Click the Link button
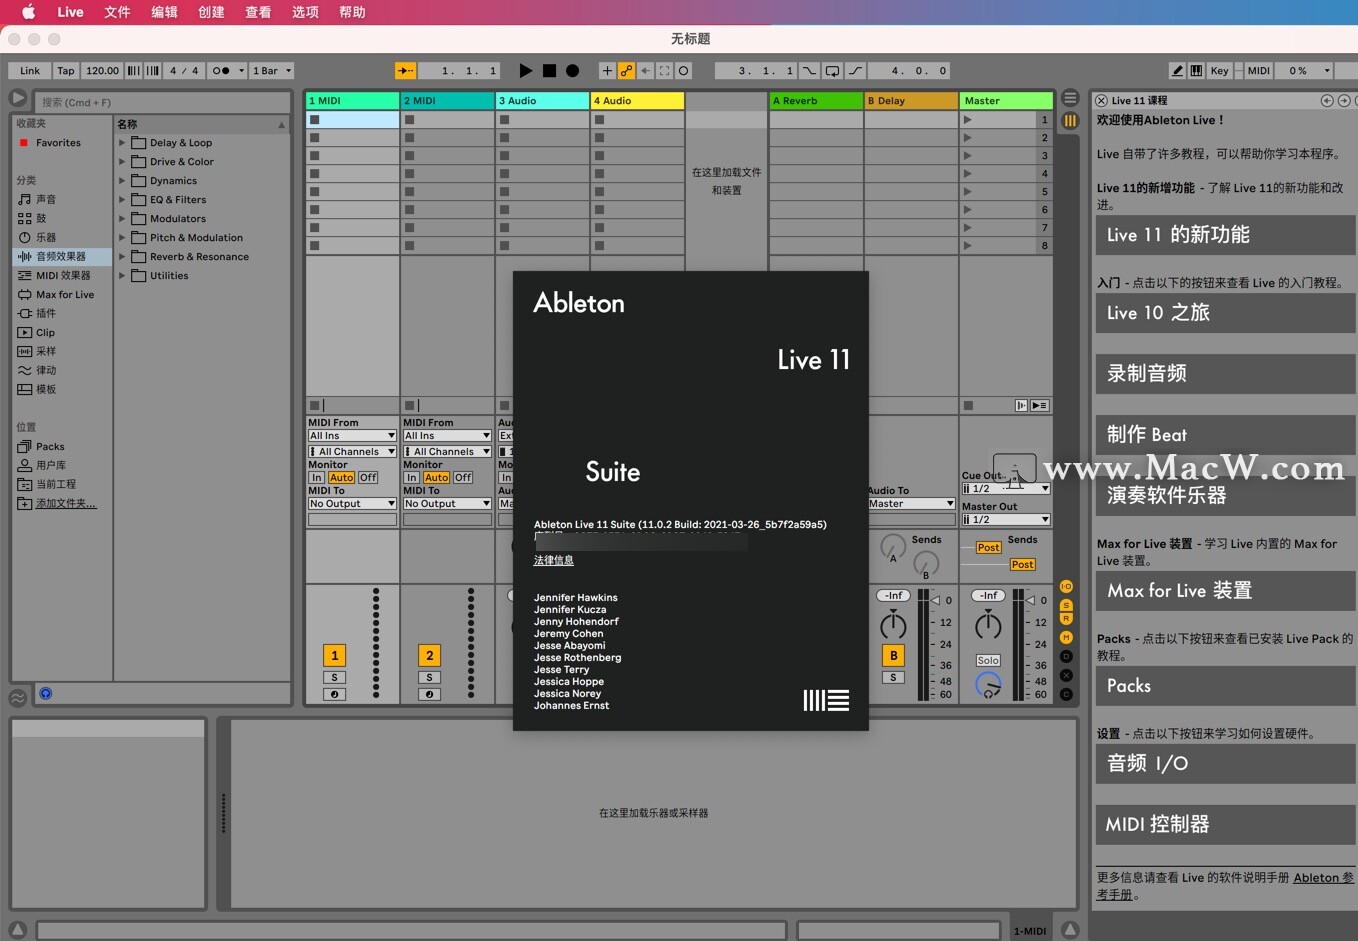 (x=30, y=71)
